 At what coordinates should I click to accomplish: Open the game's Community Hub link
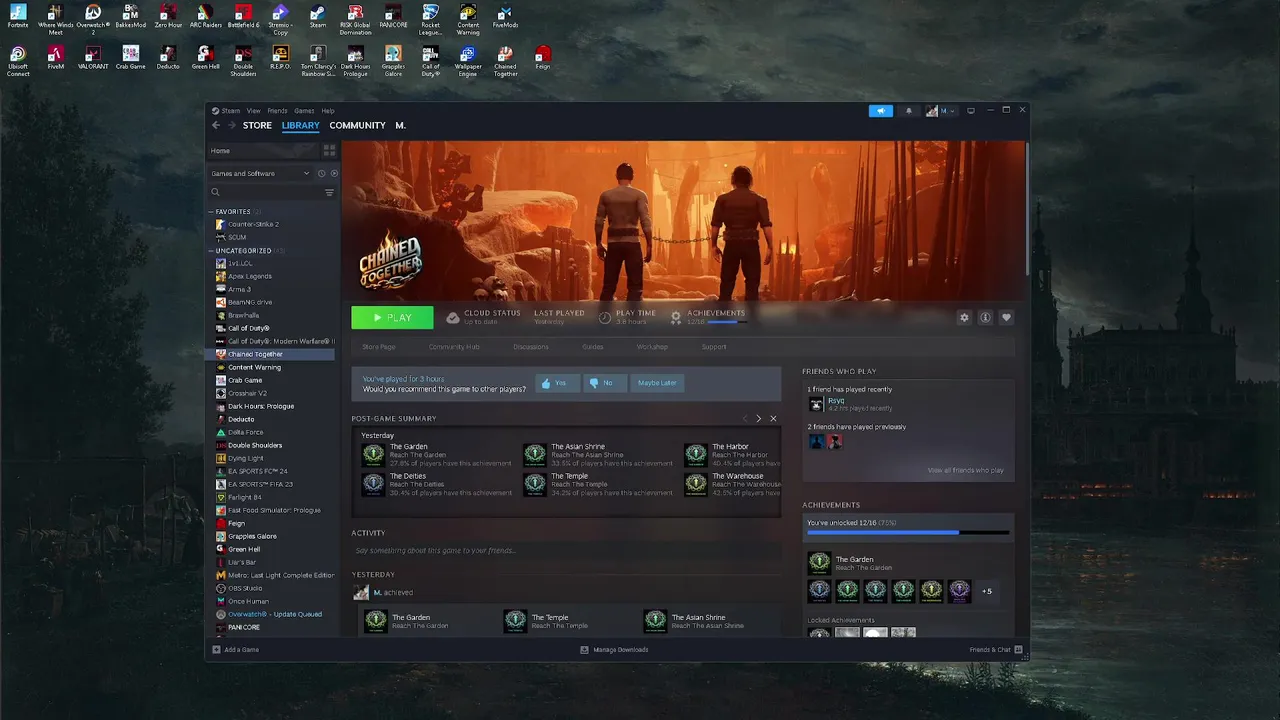click(x=454, y=347)
